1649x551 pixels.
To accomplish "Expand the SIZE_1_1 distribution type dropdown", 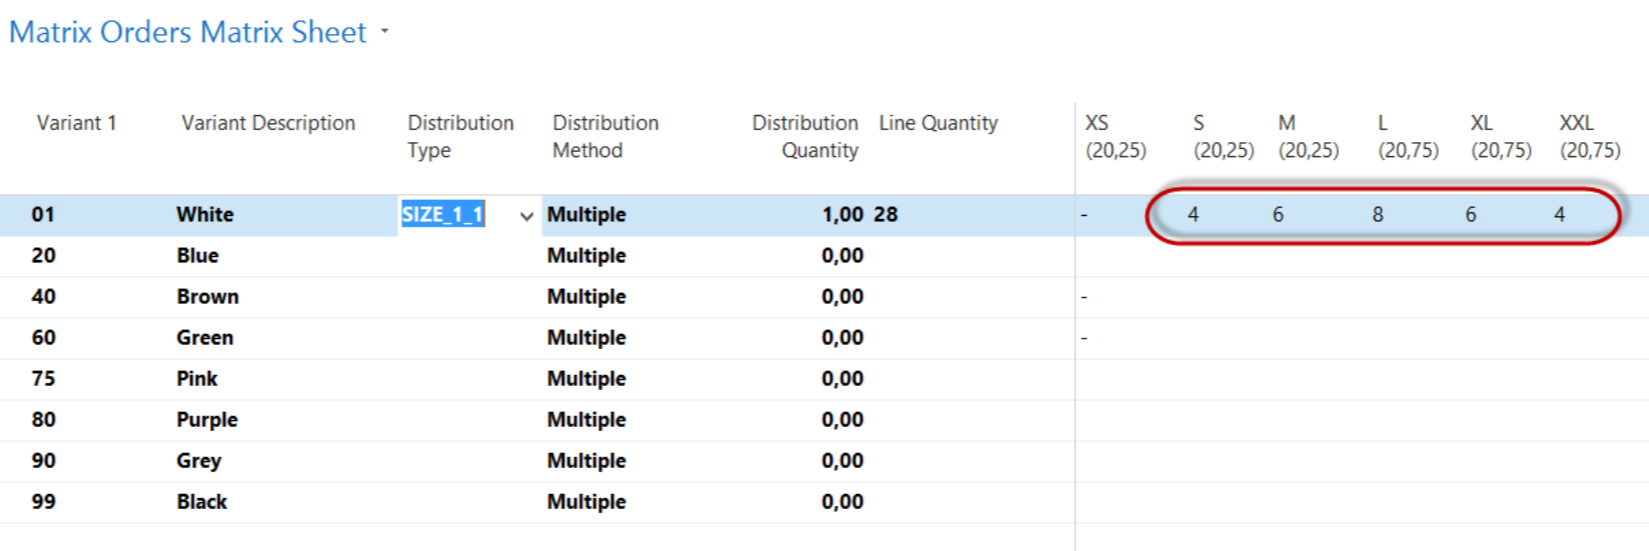I will 526,216.
